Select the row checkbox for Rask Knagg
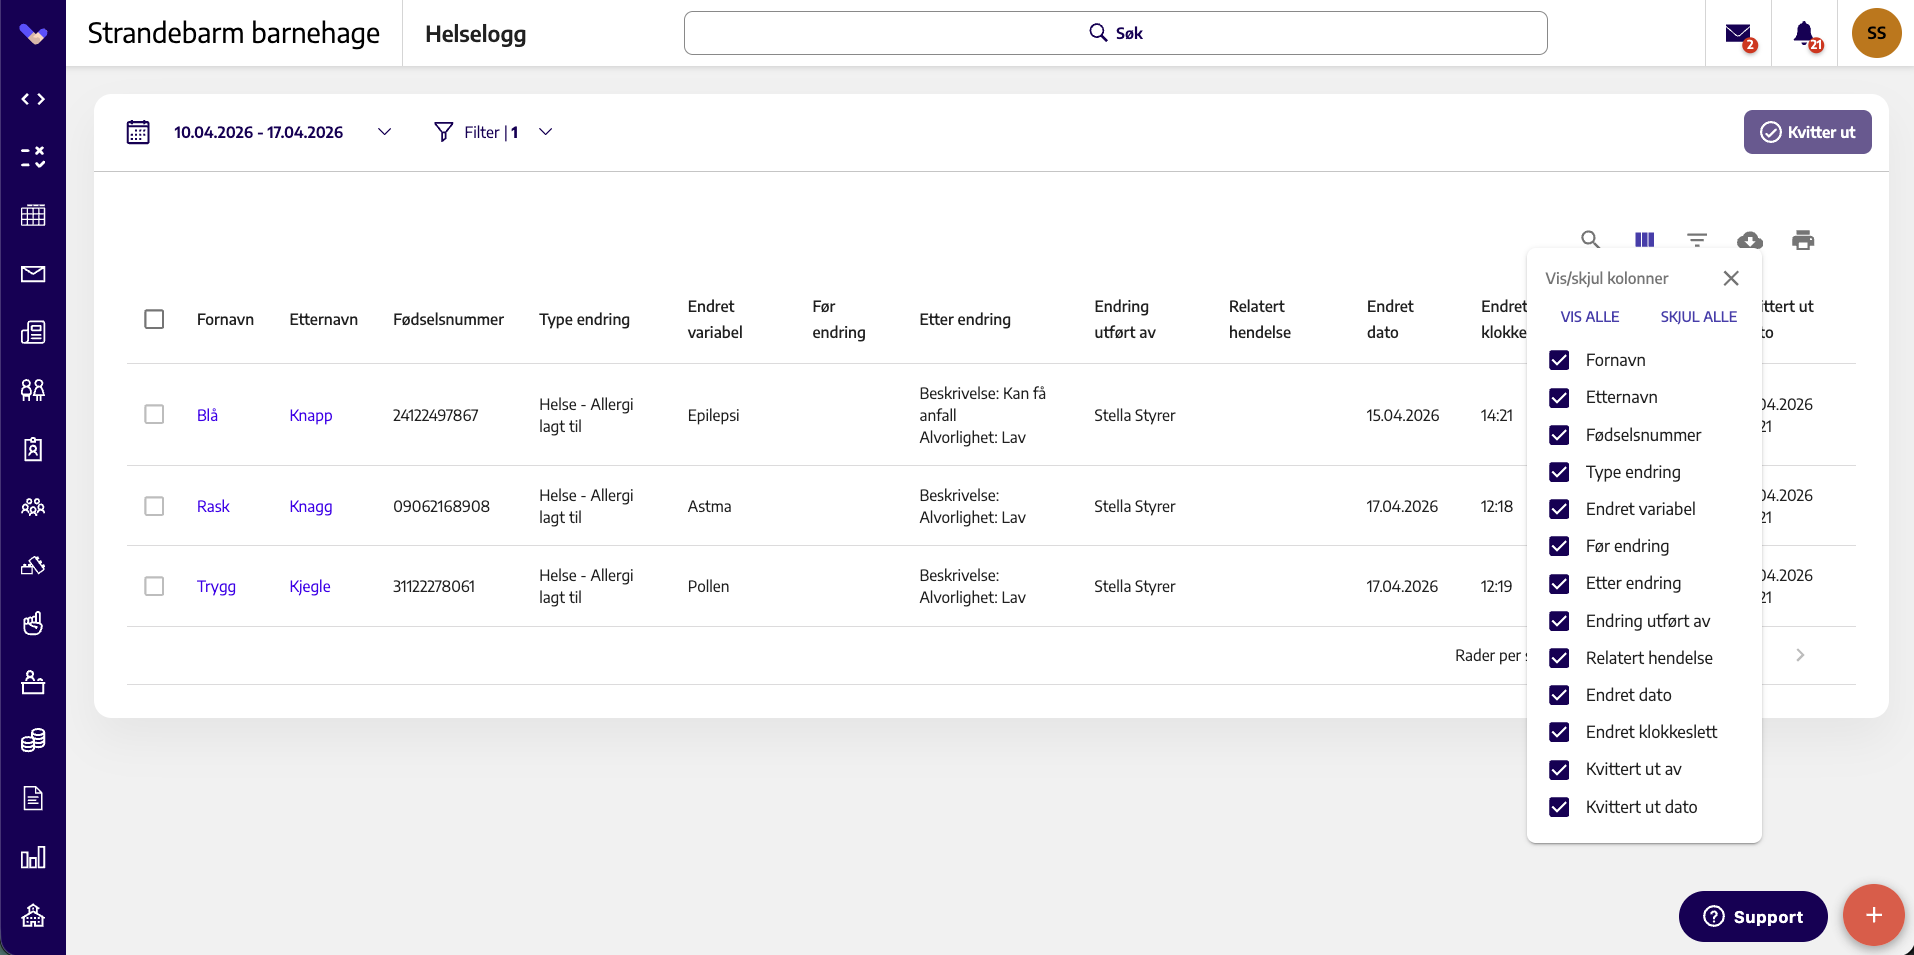This screenshot has width=1914, height=955. coord(154,506)
